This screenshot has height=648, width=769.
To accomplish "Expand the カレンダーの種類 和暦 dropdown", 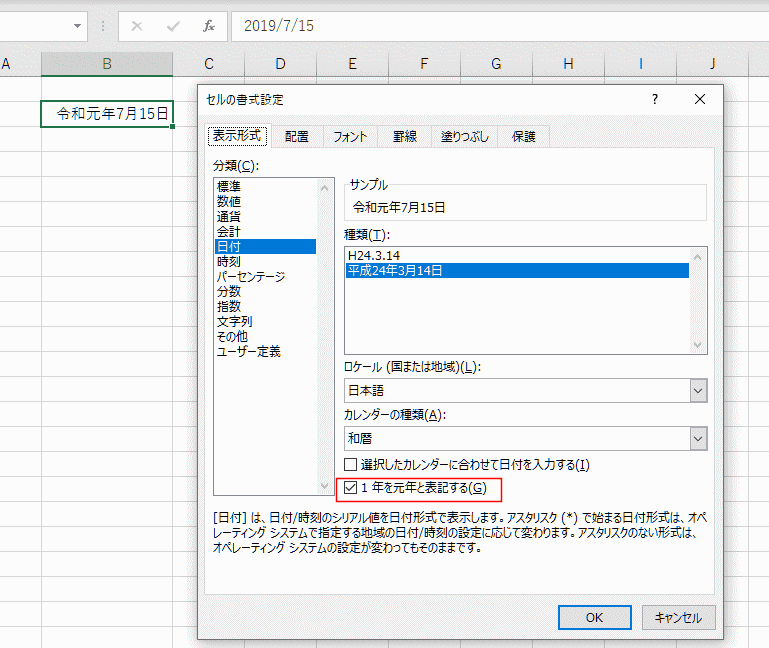I will [x=697, y=438].
